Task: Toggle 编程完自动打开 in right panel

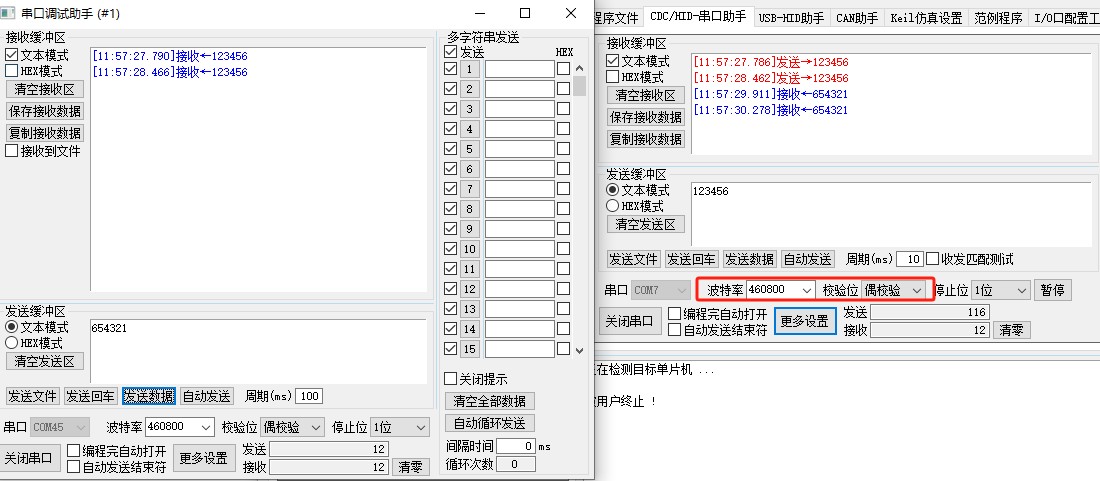Action: click(x=675, y=313)
